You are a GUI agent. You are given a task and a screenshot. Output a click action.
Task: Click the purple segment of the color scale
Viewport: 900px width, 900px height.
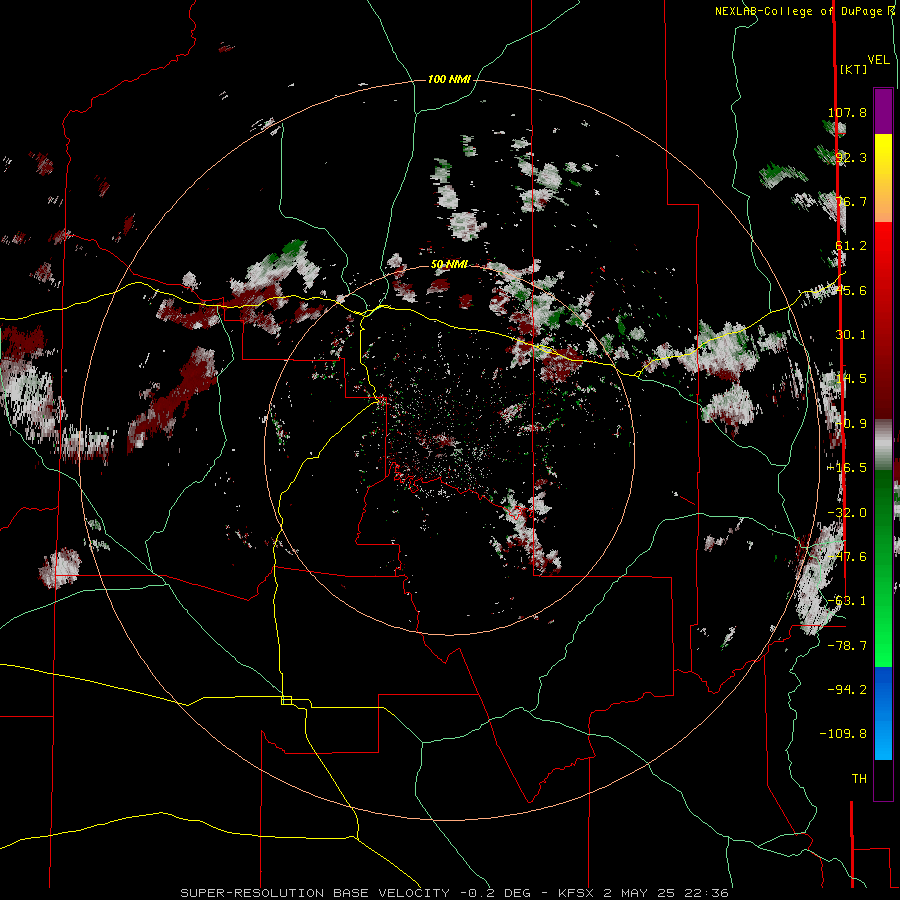pyautogui.click(x=883, y=111)
